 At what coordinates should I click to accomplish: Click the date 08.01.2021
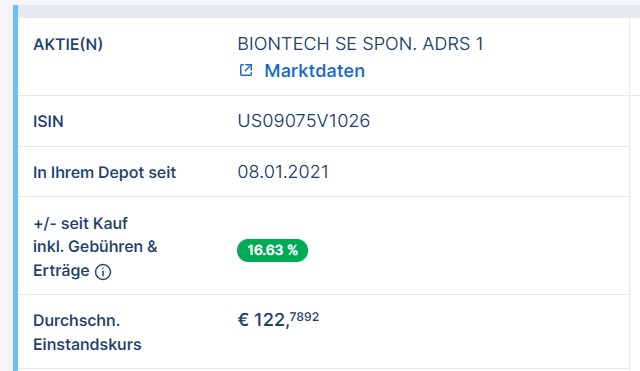tap(283, 172)
